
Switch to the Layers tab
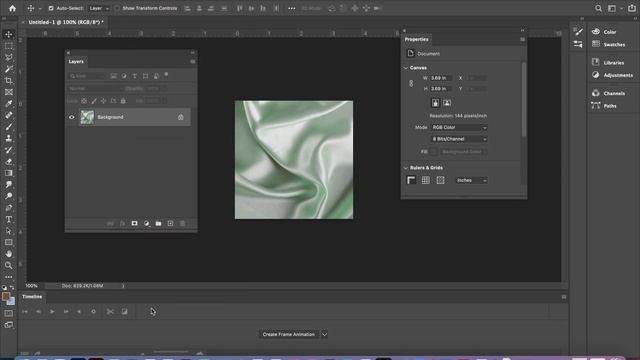tap(76, 62)
